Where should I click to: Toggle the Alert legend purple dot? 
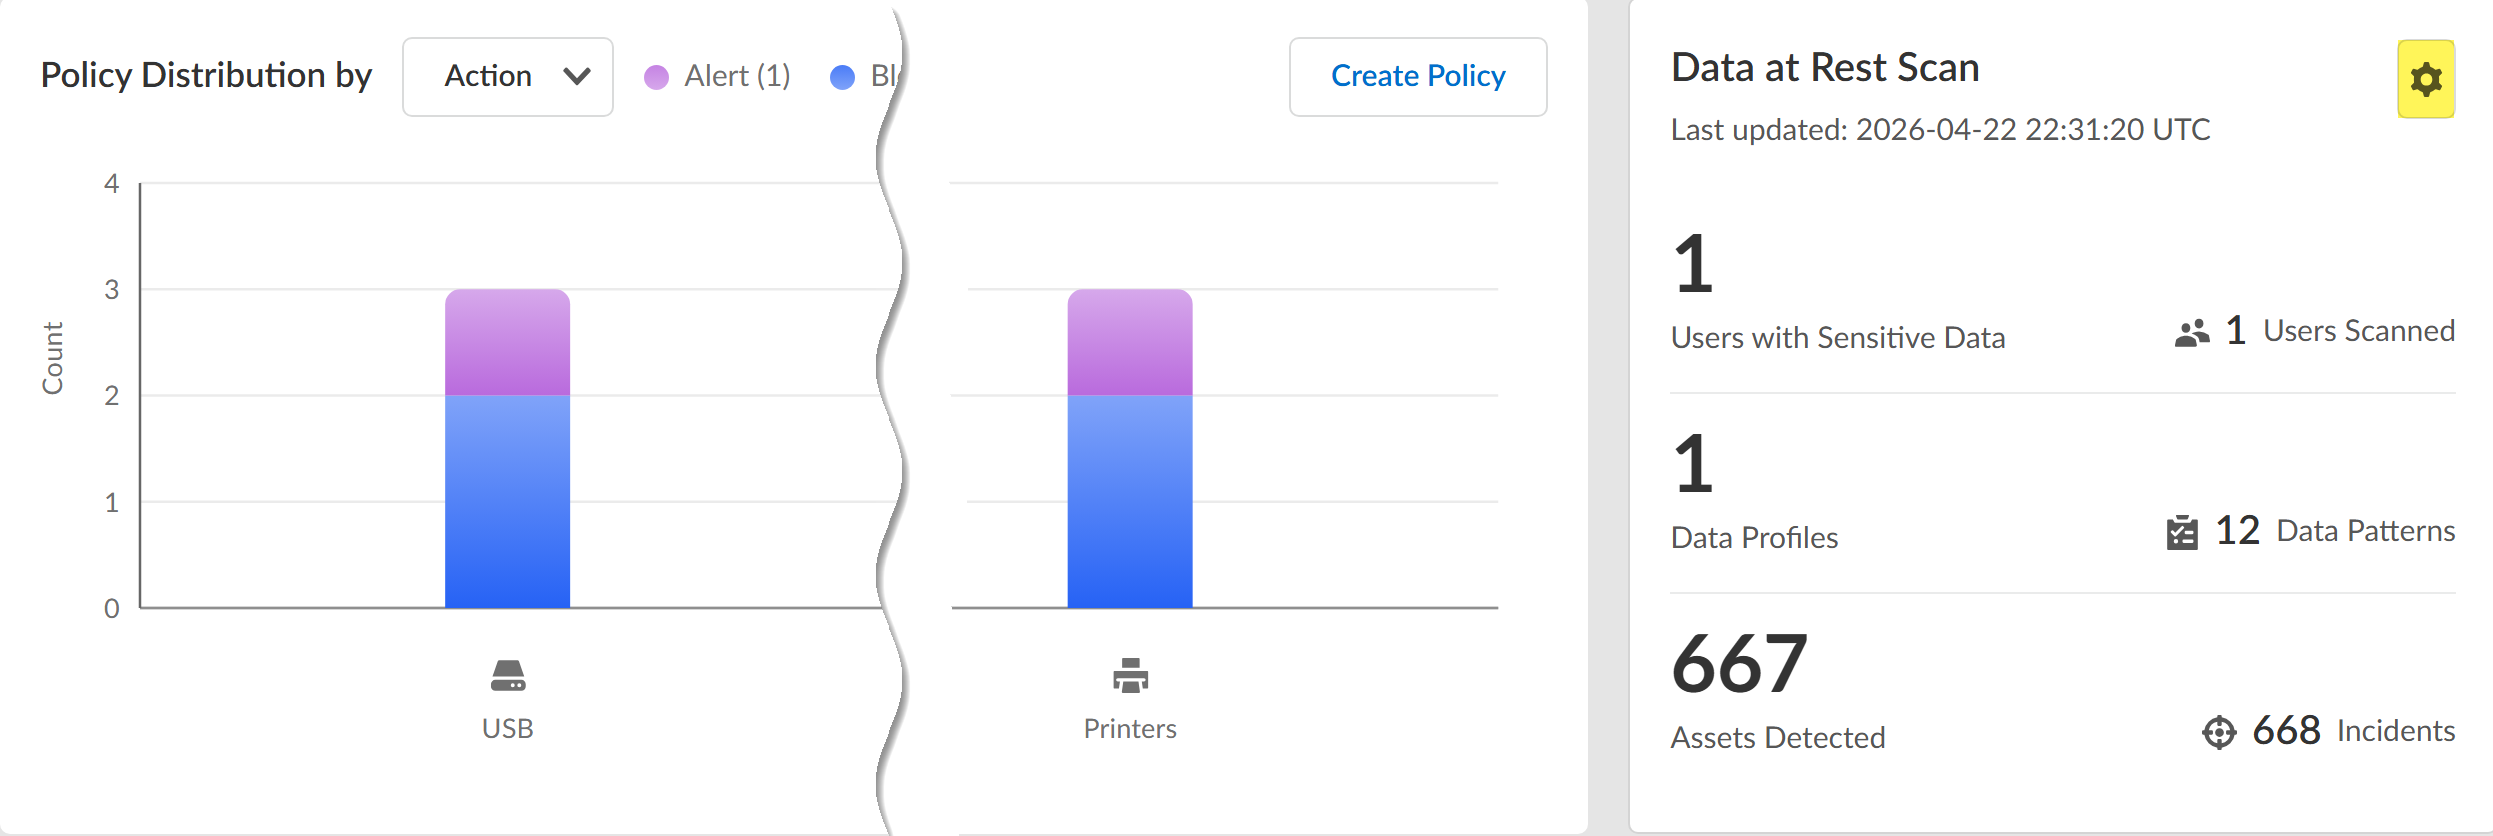click(x=656, y=77)
